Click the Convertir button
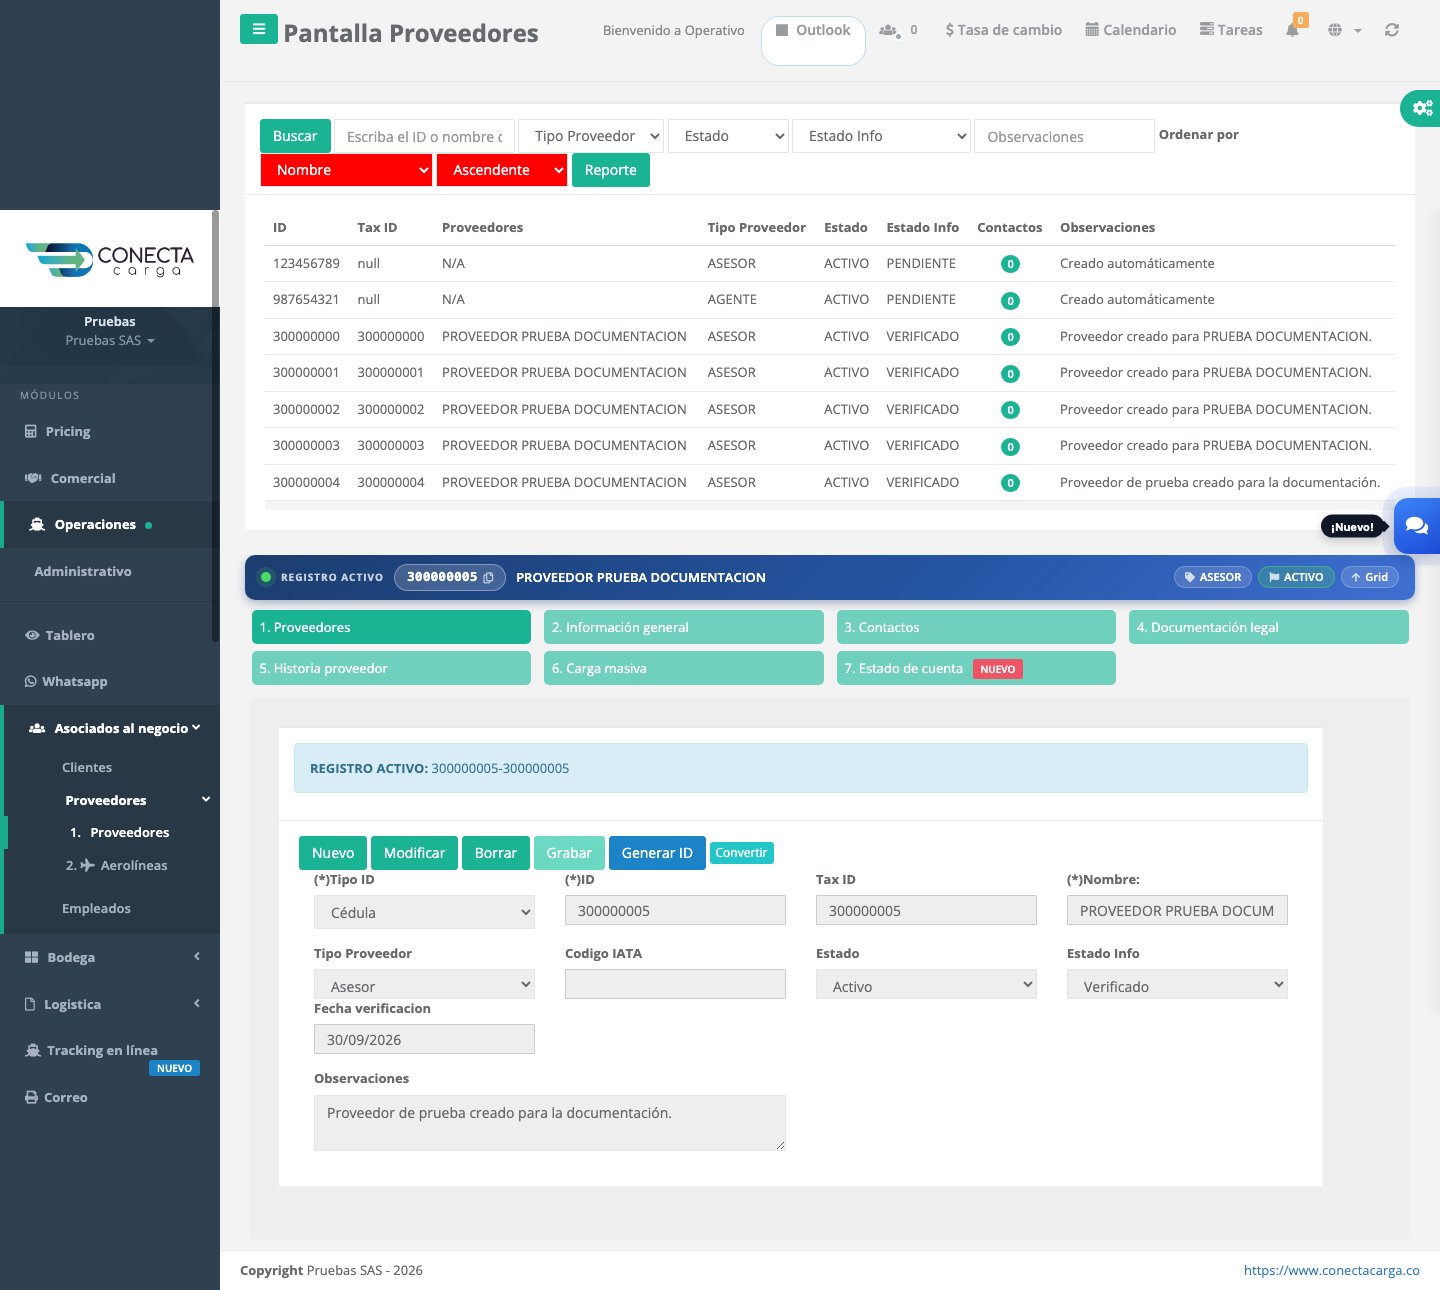The image size is (1440, 1290). (741, 853)
